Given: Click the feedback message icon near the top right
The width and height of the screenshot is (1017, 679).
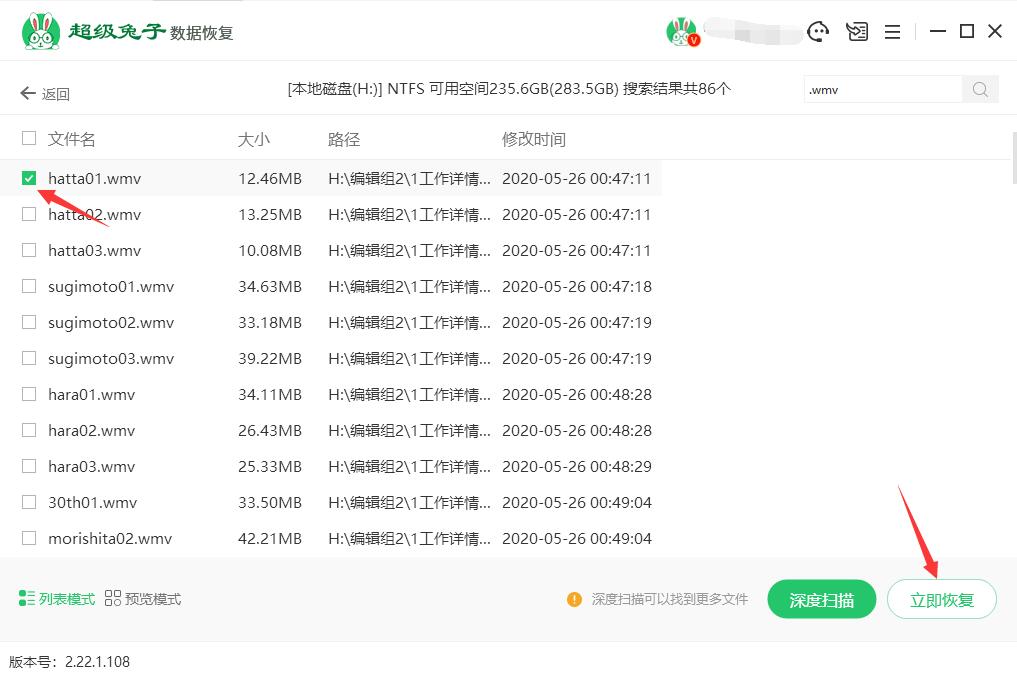Looking at the screenshot, I should (x=857, y=31).
